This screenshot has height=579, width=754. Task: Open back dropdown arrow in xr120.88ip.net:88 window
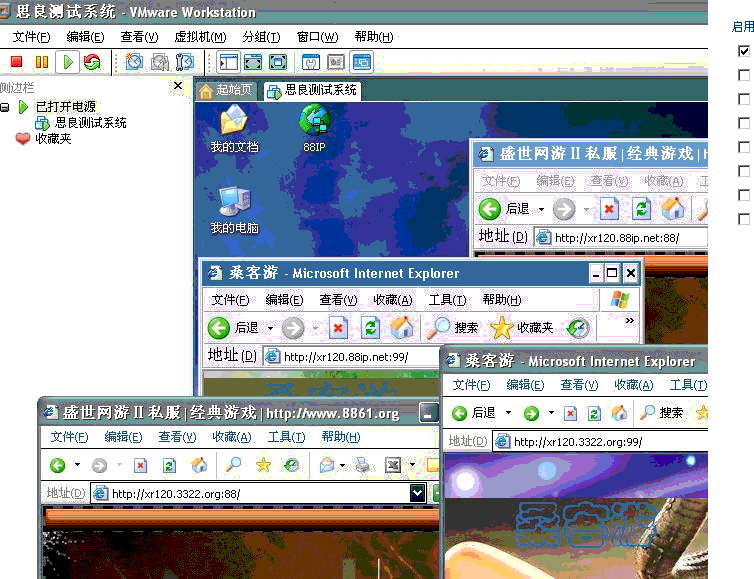[541, 210]
